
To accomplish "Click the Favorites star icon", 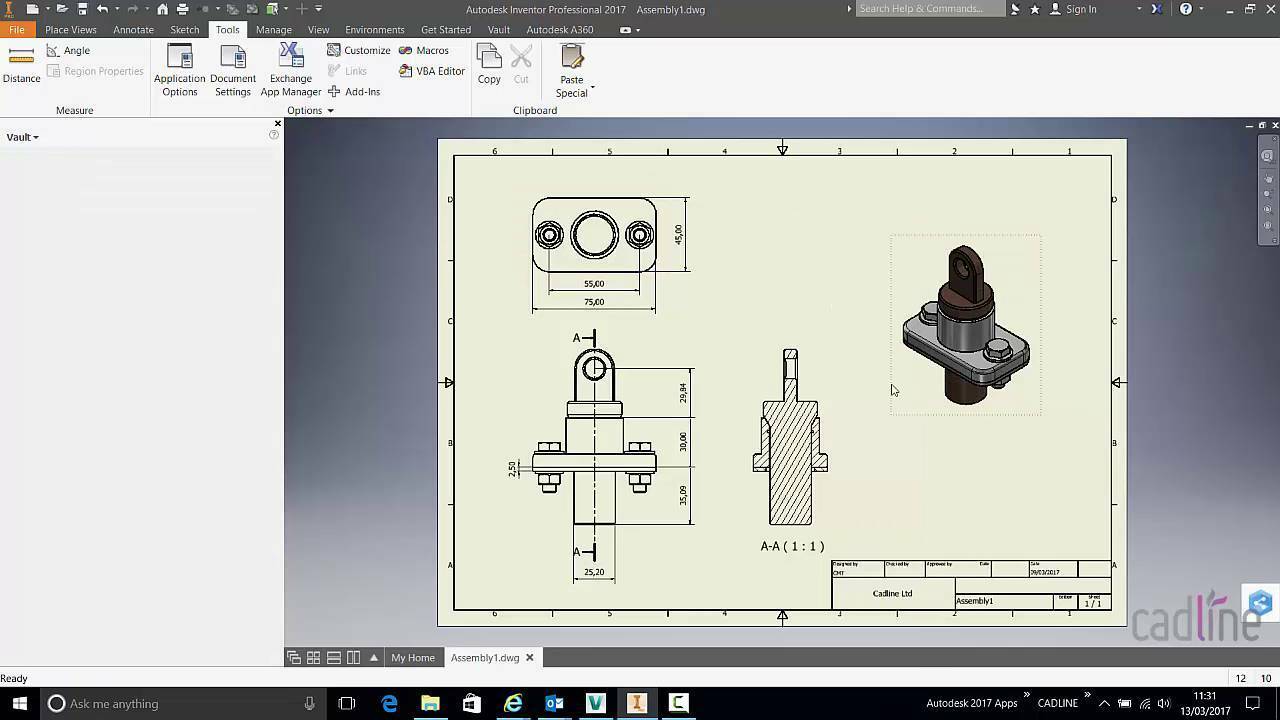I will pos(1034,9).
